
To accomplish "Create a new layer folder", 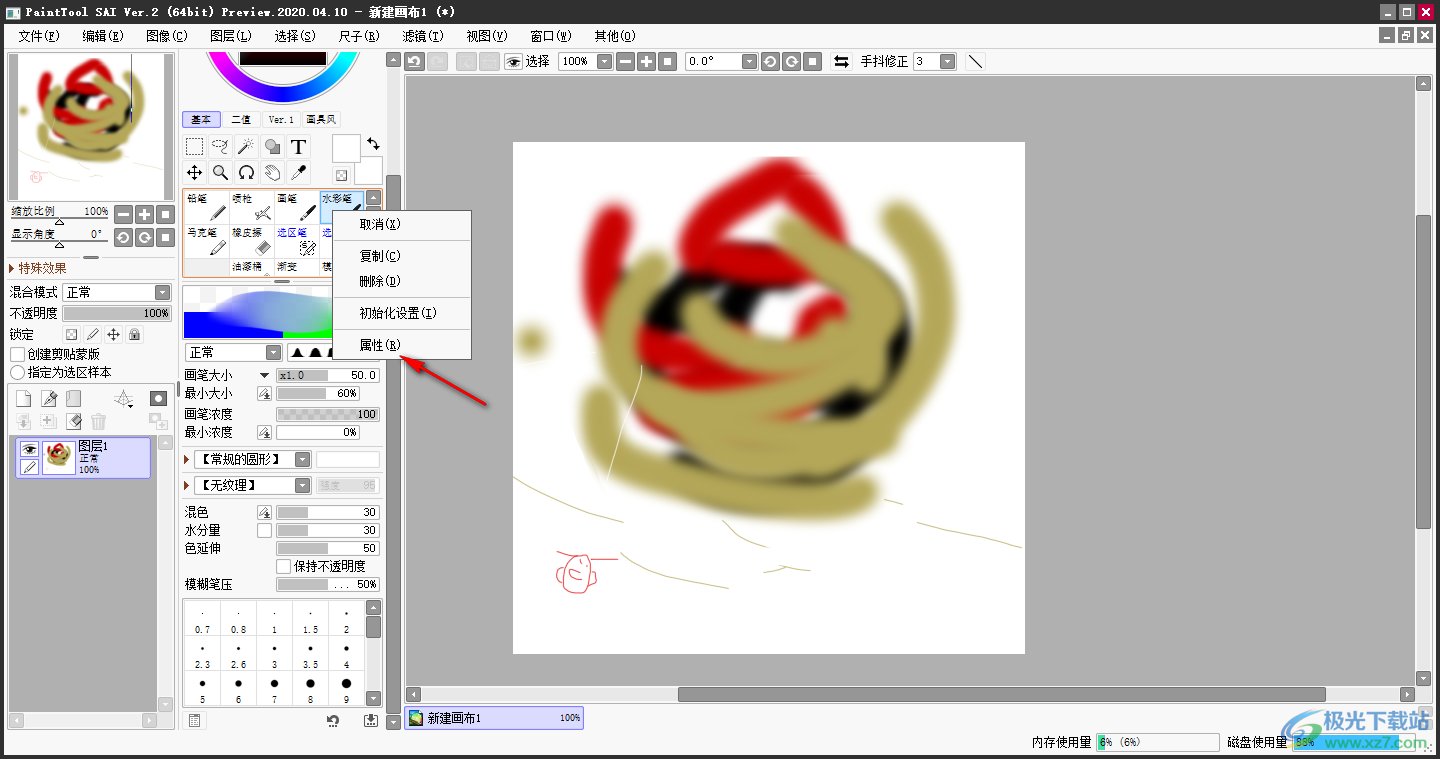I will tap(74, 398).
